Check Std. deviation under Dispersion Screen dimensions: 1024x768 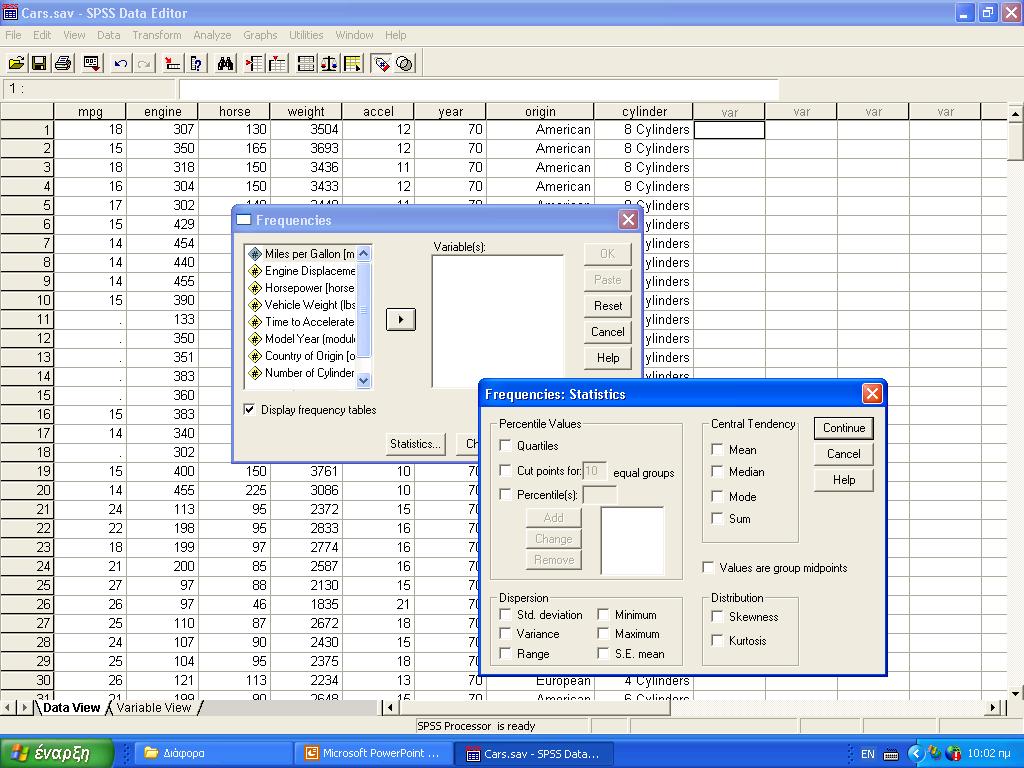[505, 615]
